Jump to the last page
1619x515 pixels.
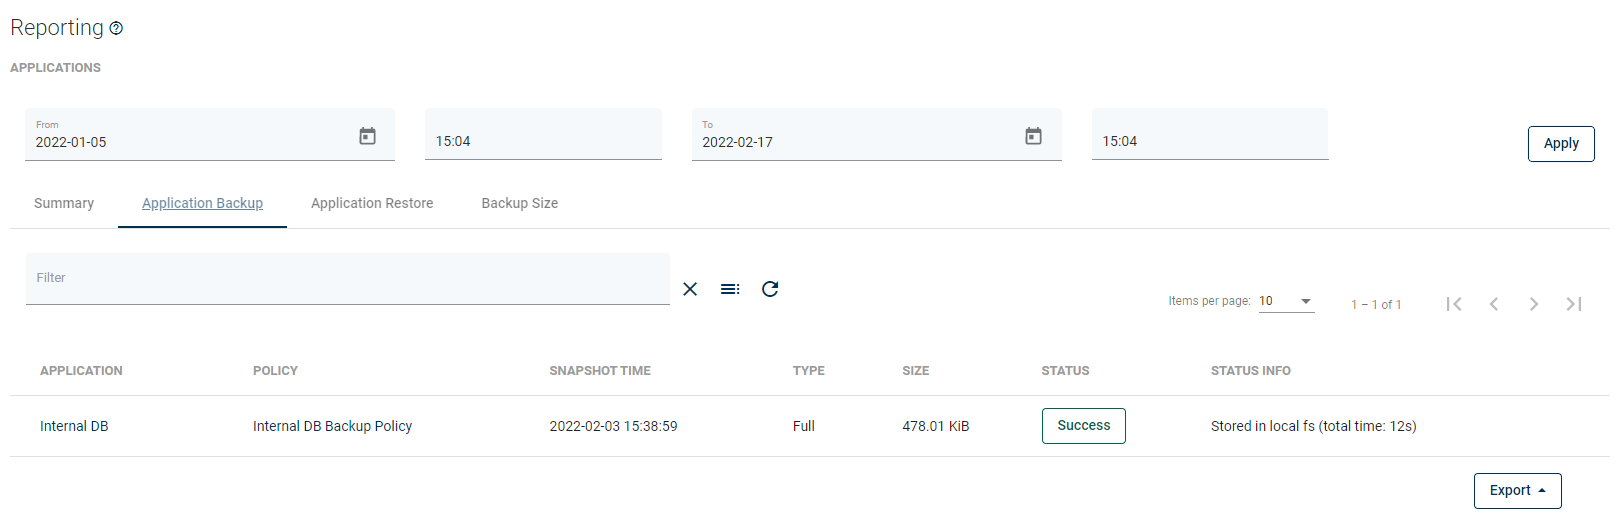pos(1574,304)
